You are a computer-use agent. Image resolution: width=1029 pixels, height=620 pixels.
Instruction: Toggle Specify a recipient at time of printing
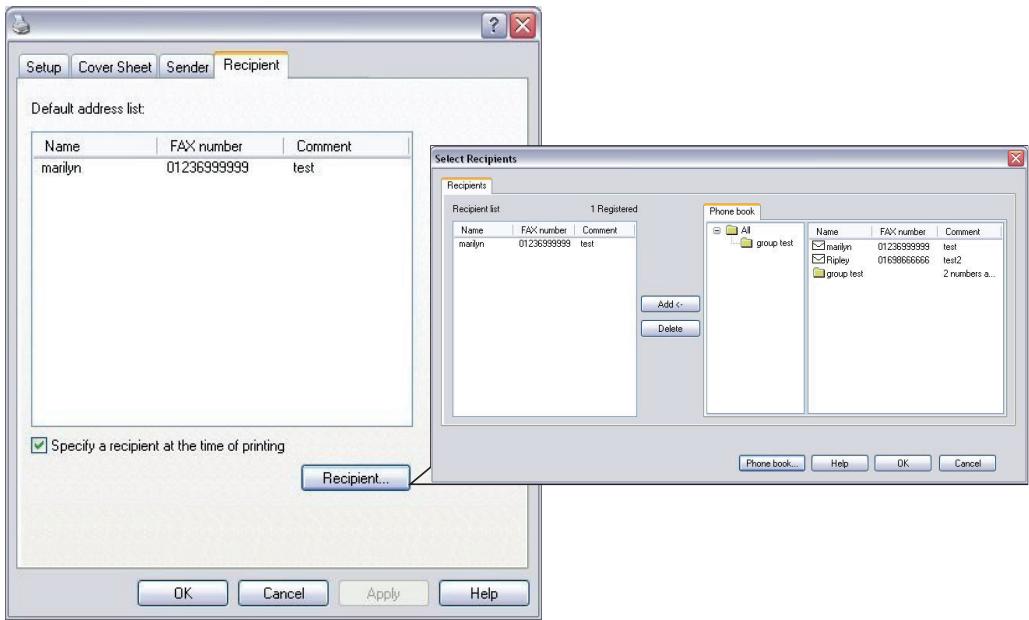pos(39,445)
